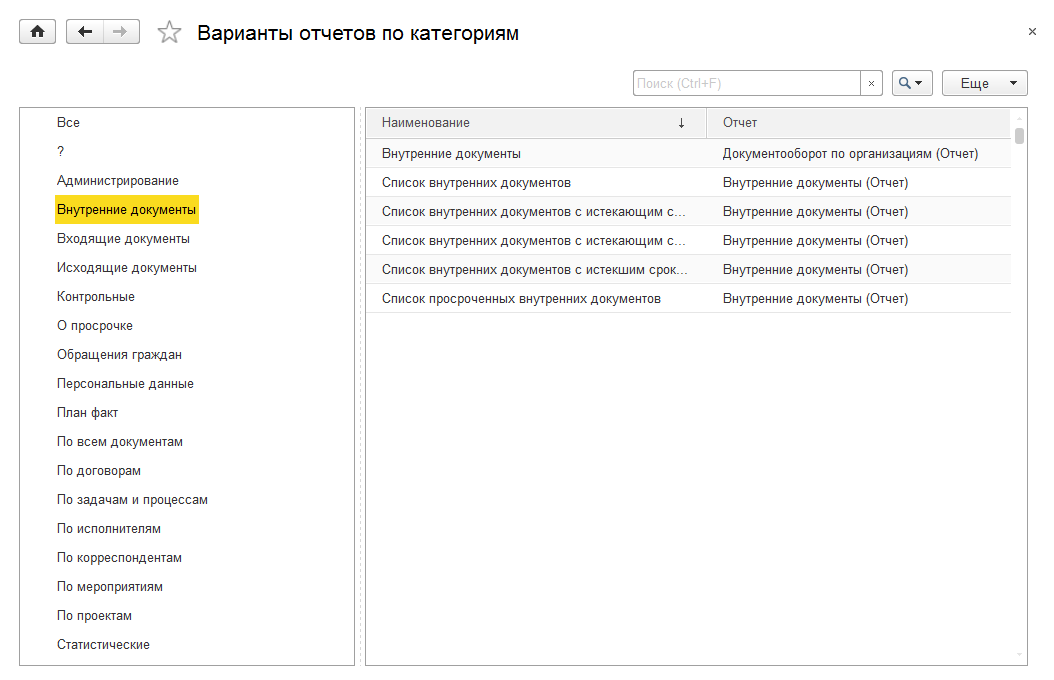Viewport: 1054px width, 680px height.
Task: Select the Список внутренних документов report
Action: coord(476,183)
